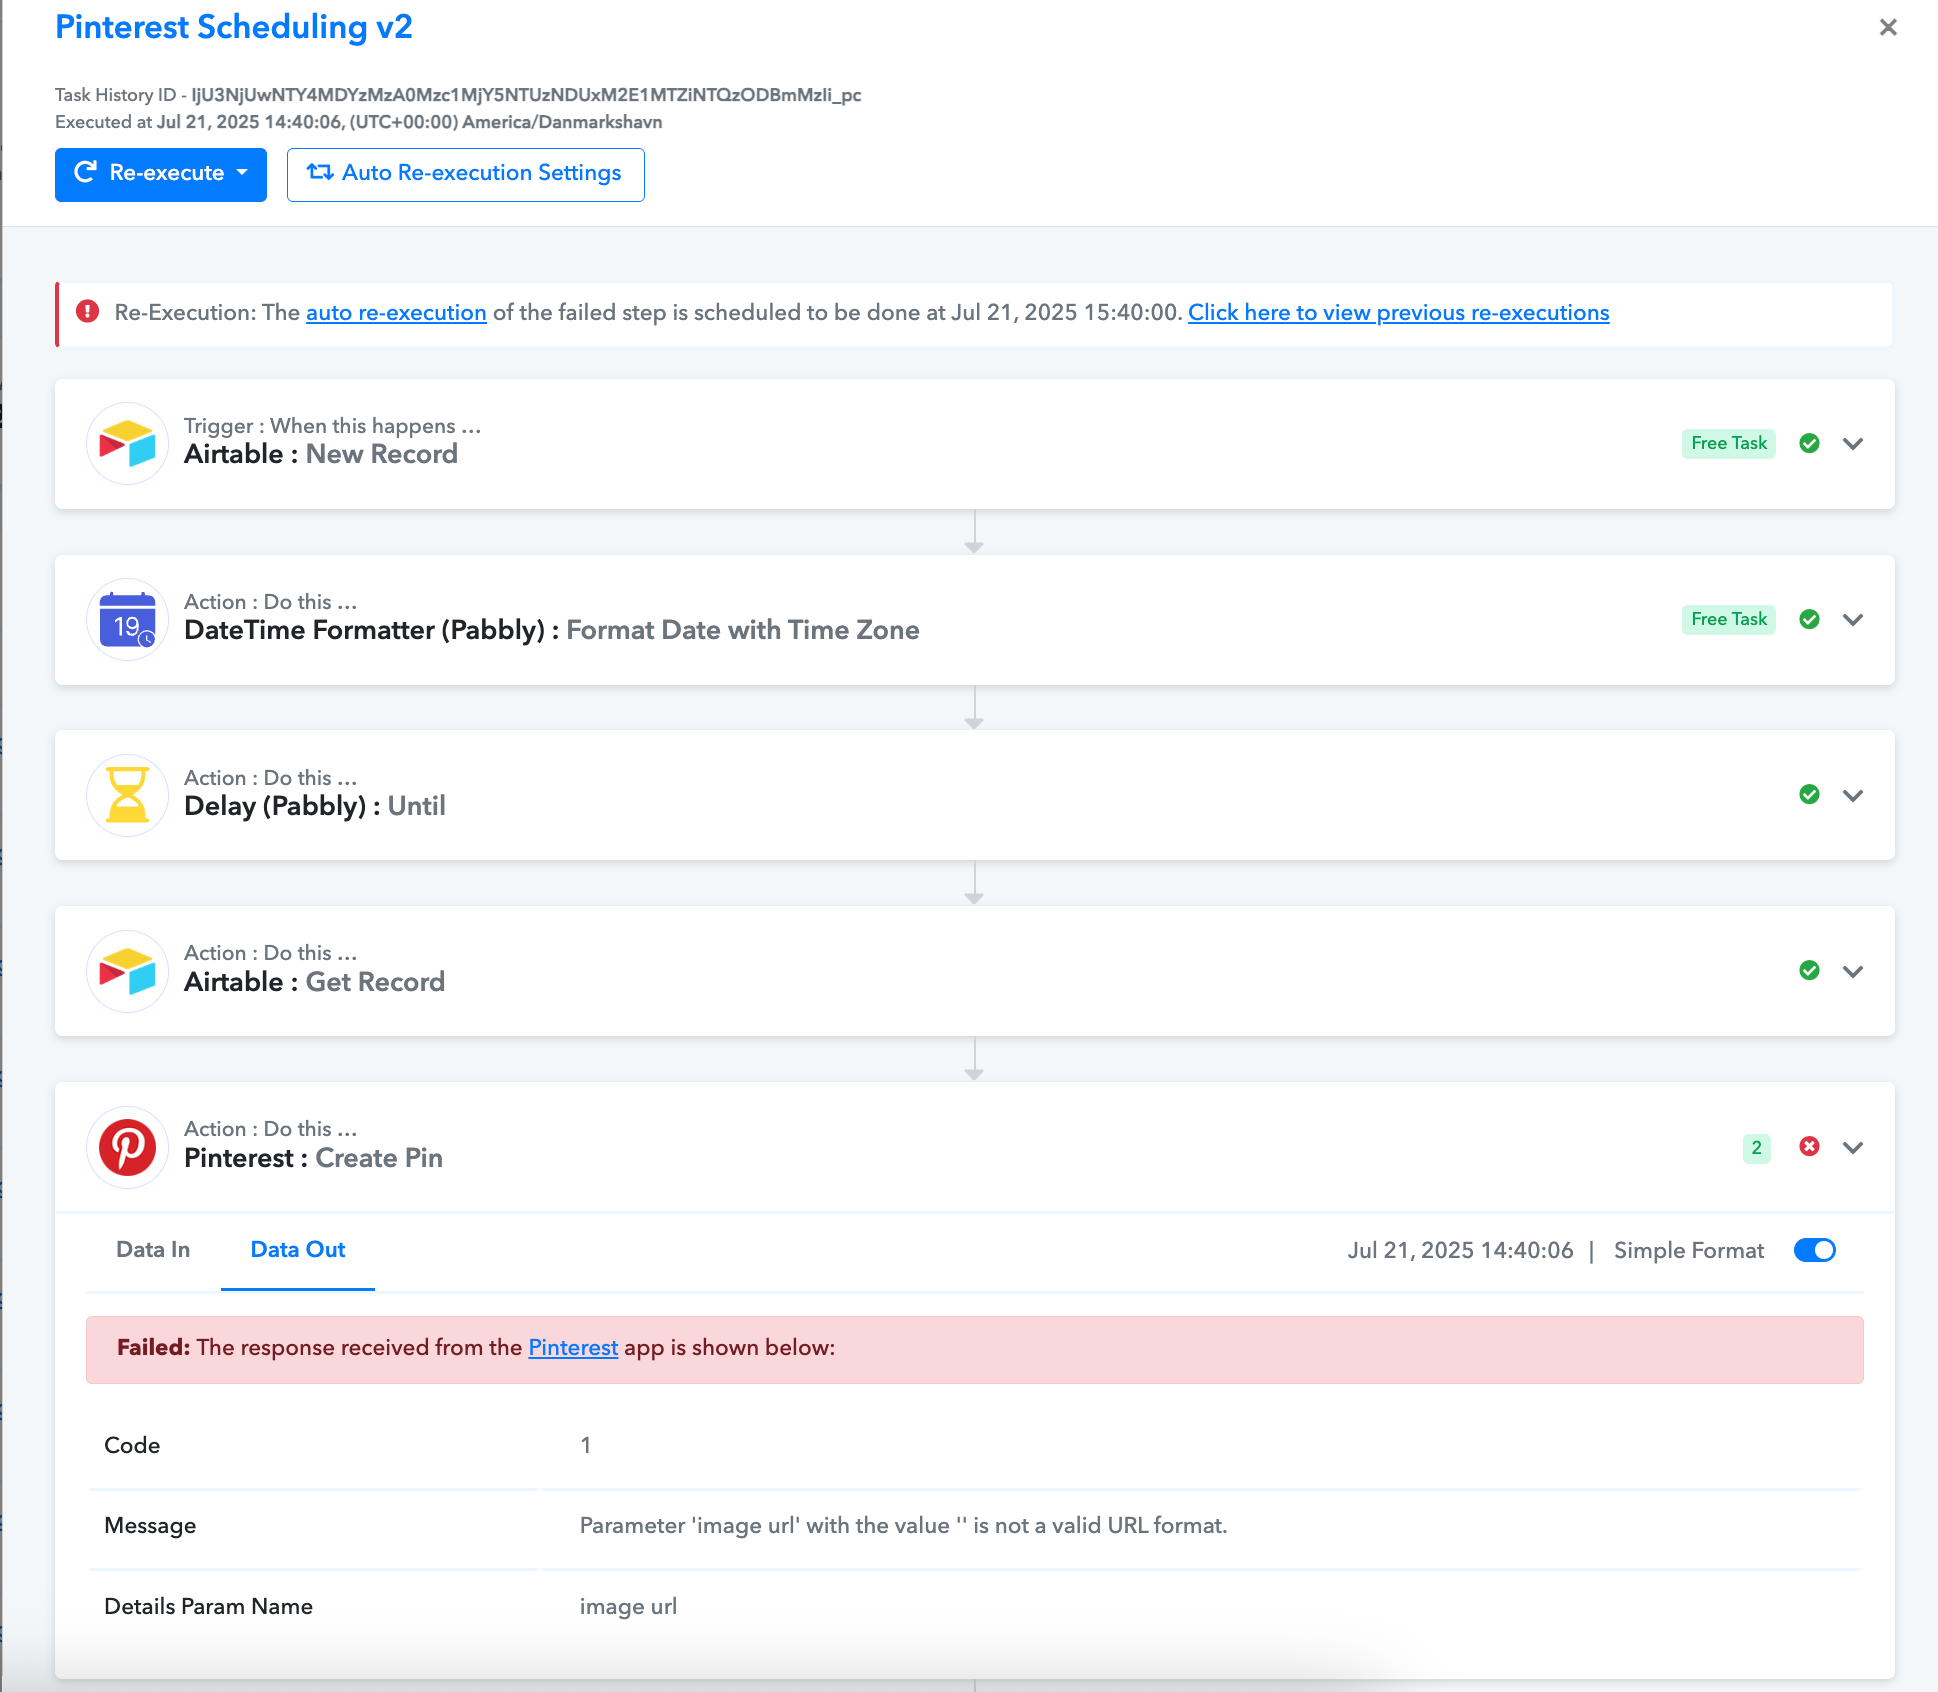This screenshot has width=1938, height=1692.
Task: Click the Pinterest logo icon
Action: pos(128,1147)
